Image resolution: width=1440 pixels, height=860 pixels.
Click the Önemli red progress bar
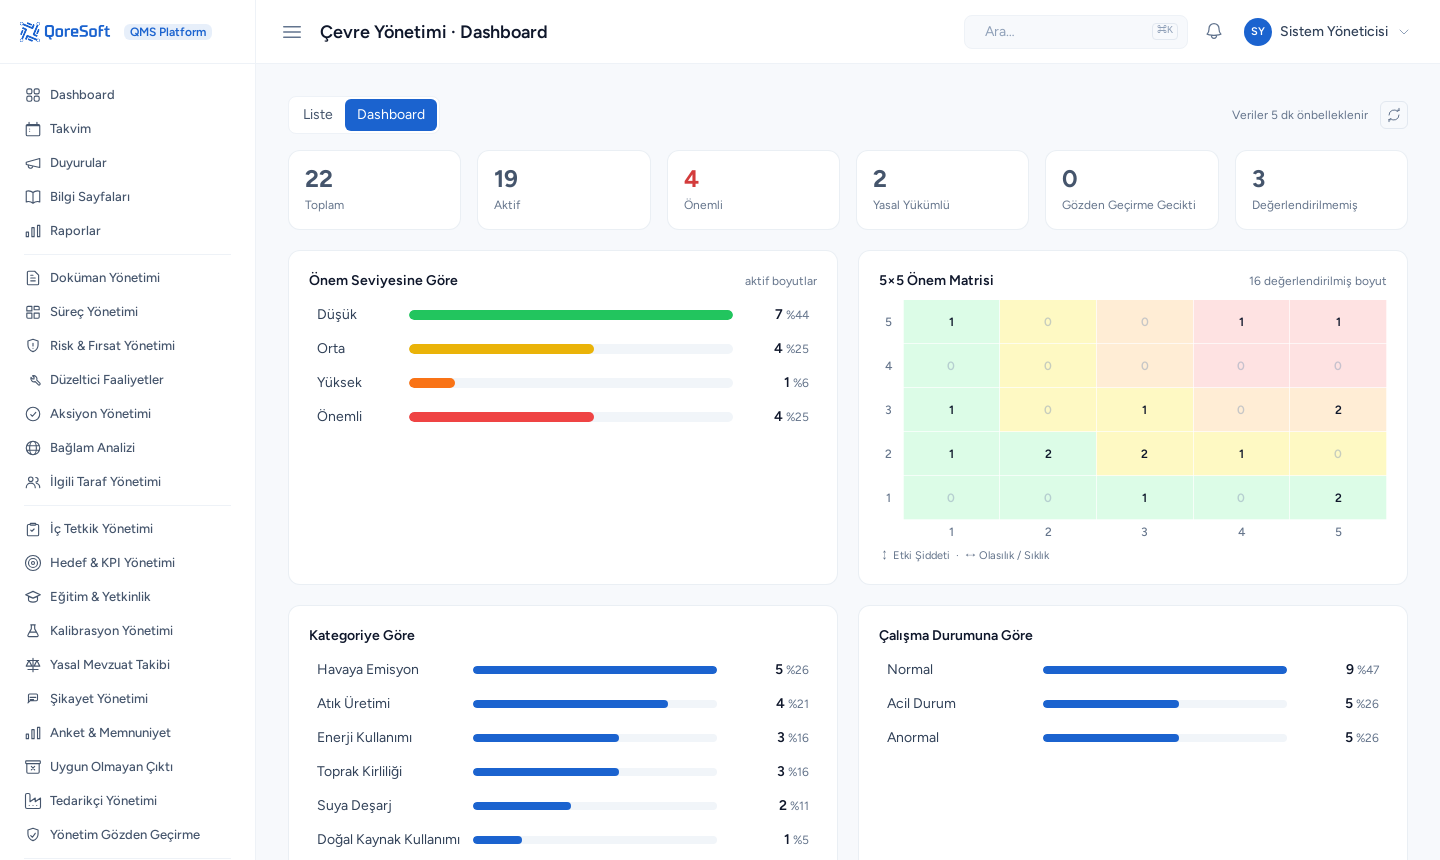coord(501,417)
